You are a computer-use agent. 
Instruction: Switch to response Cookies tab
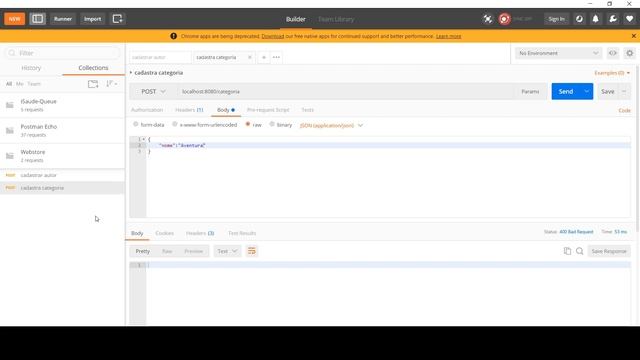tap(164, 233)
